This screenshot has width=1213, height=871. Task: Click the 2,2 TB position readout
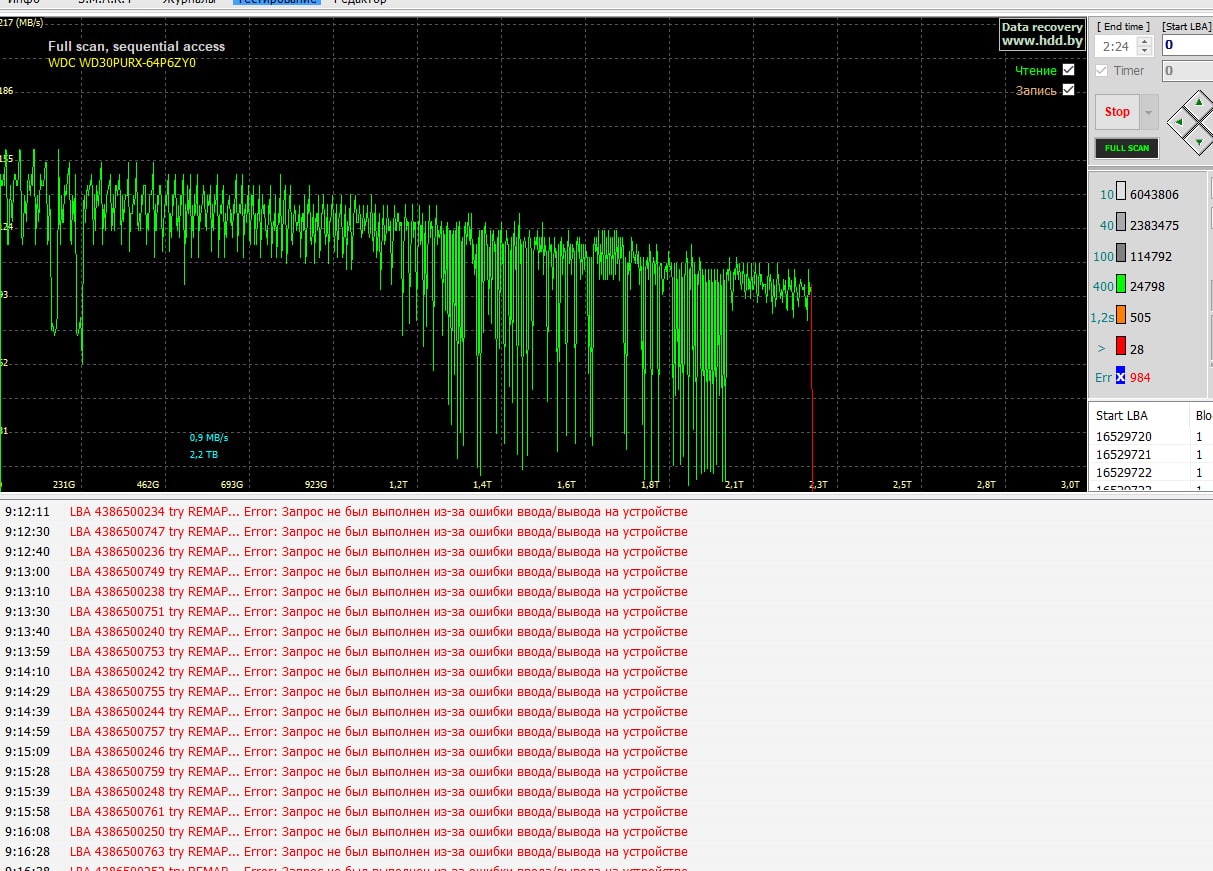[204, 455]
